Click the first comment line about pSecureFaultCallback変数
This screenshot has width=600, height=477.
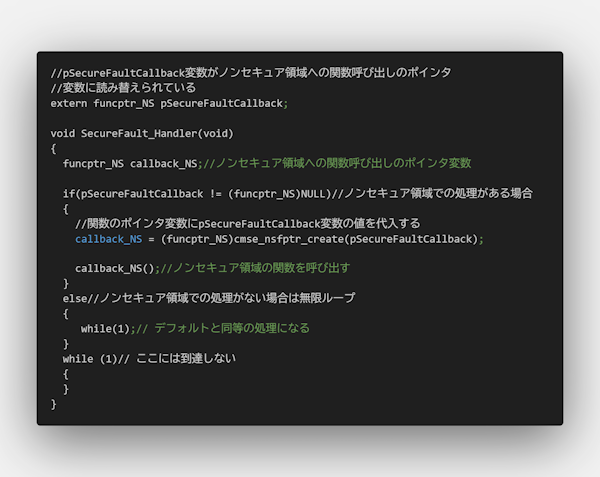(250, 73)
